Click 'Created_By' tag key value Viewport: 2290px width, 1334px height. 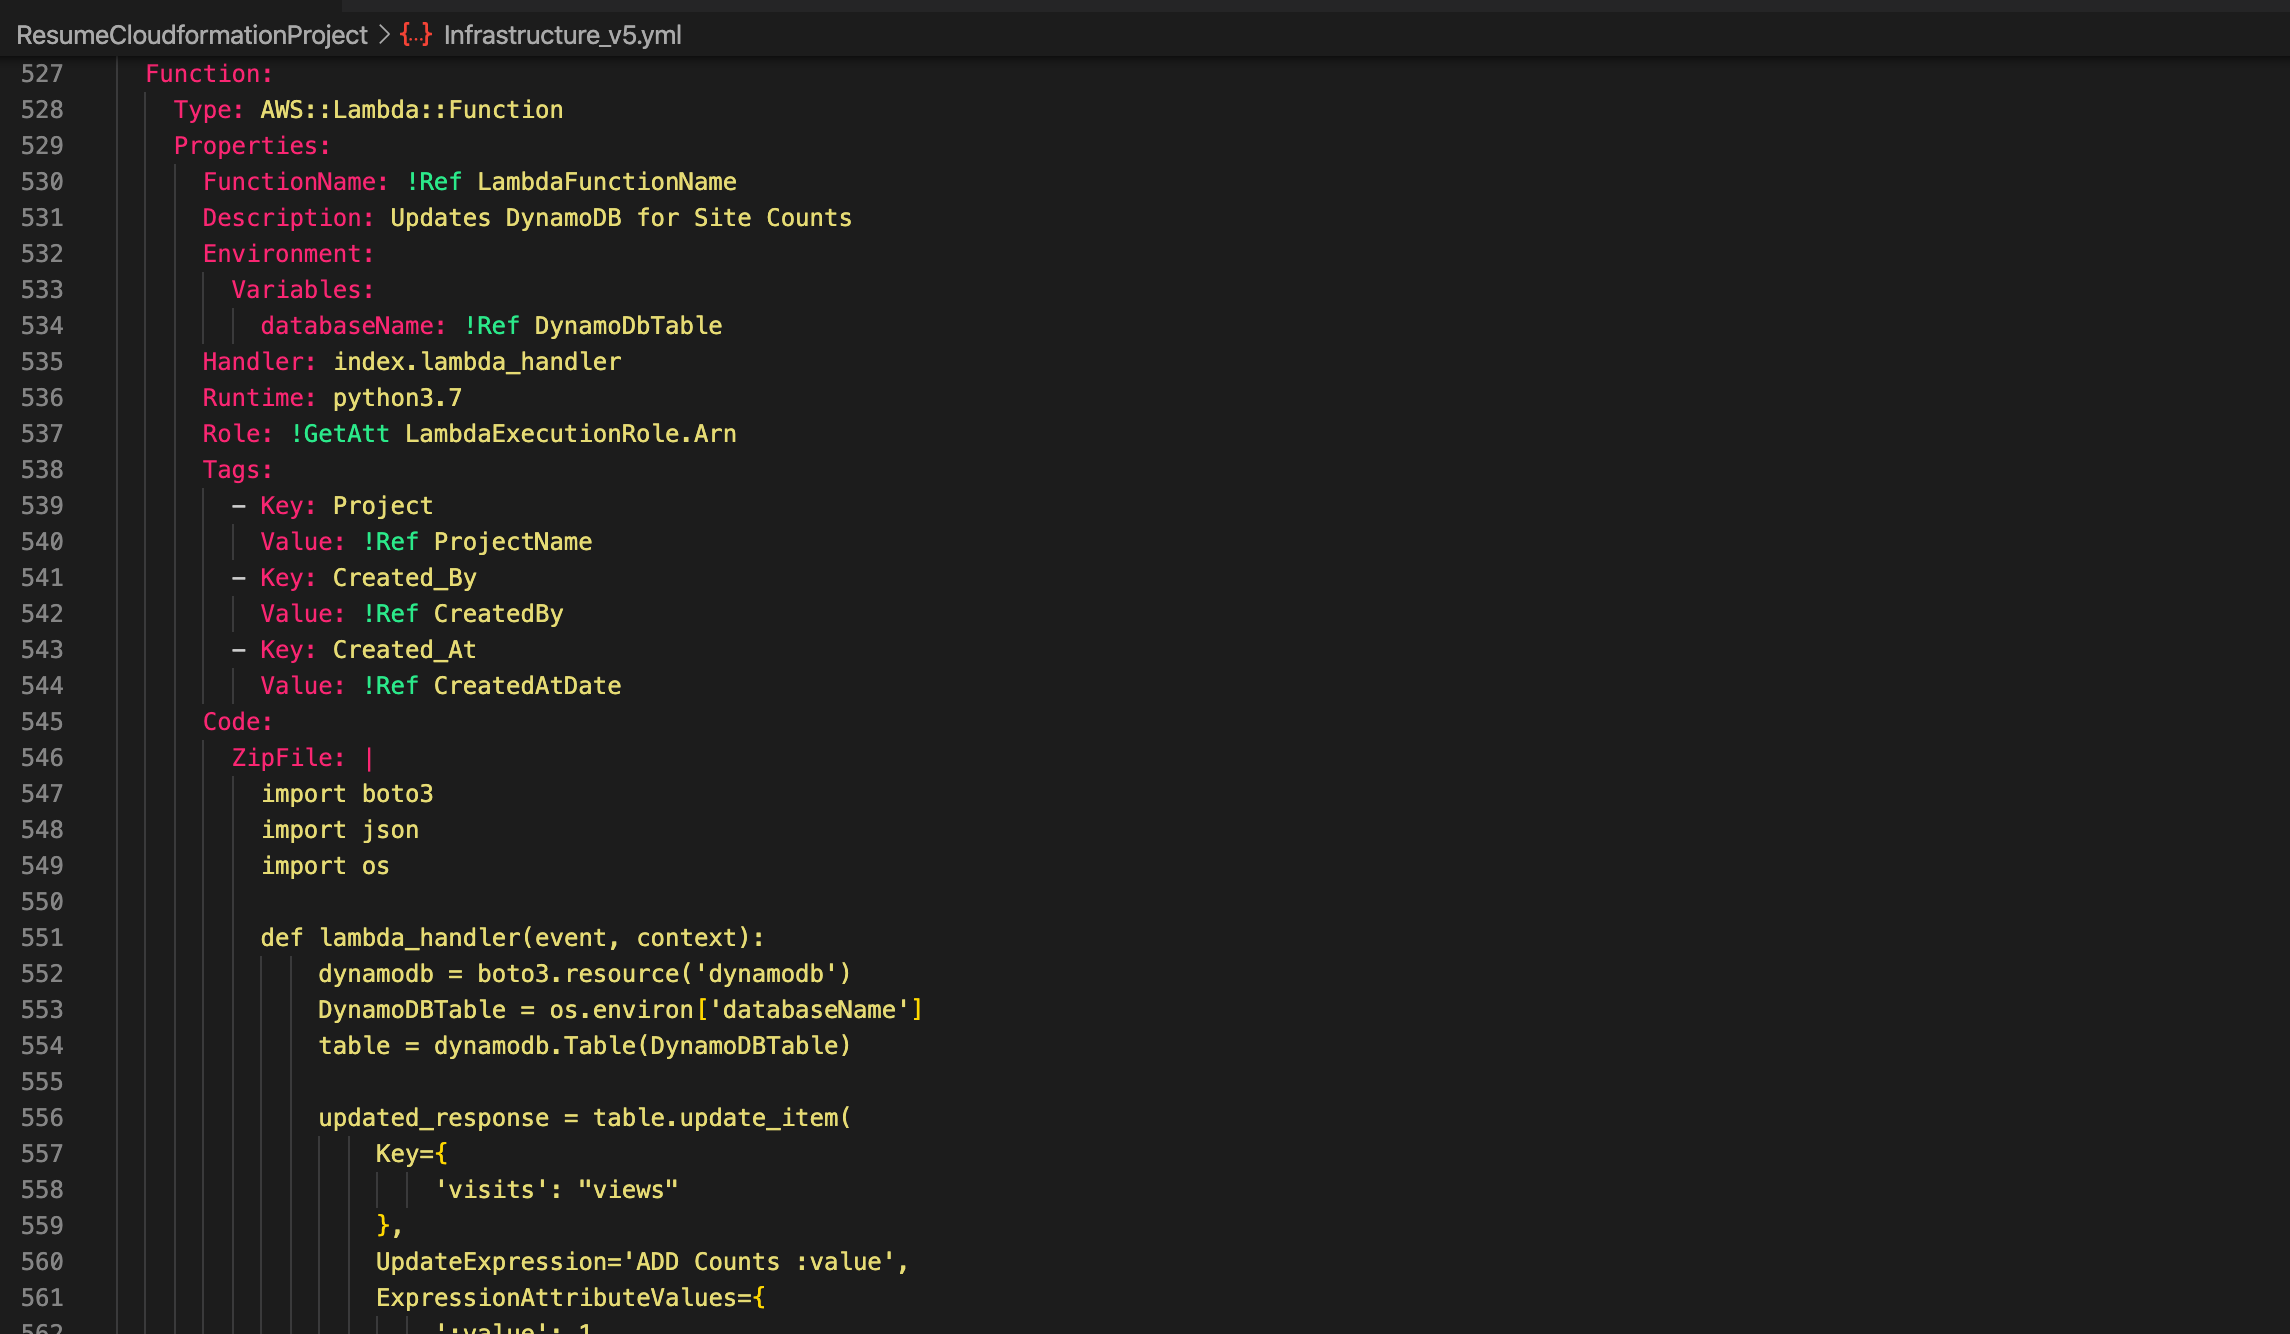(x=405, y=578)
